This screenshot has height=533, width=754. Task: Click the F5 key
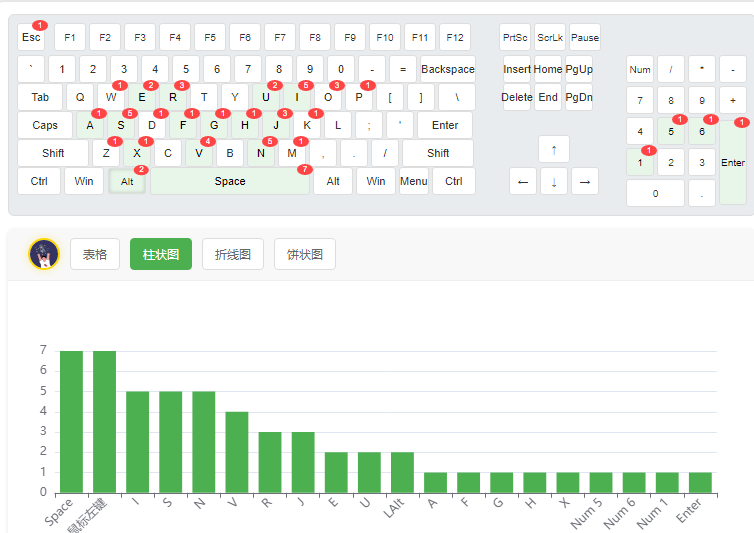(210, 37)
